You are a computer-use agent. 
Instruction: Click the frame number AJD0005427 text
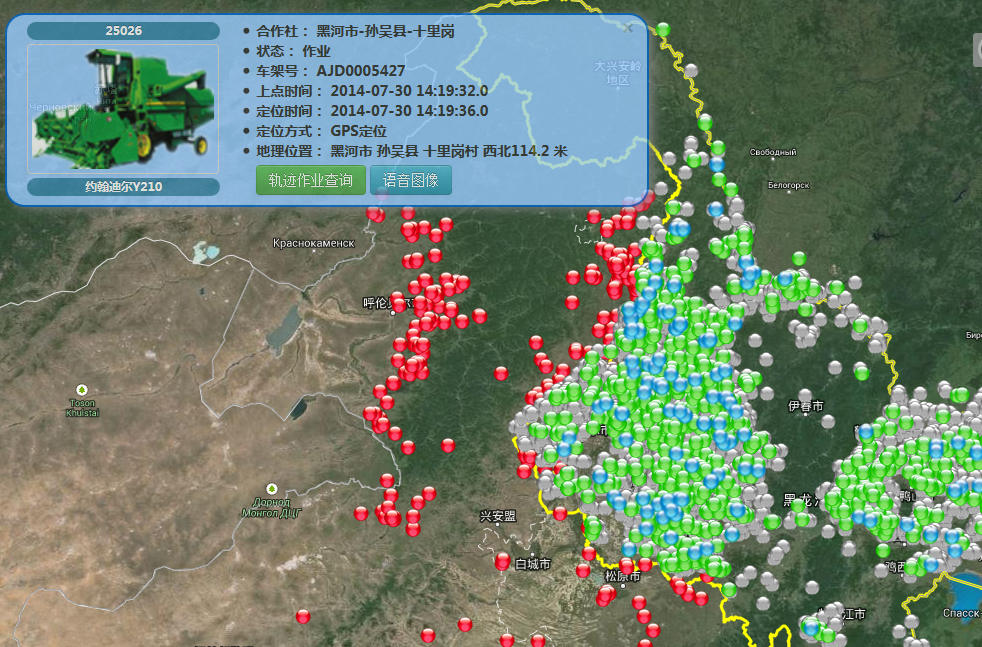360,71
